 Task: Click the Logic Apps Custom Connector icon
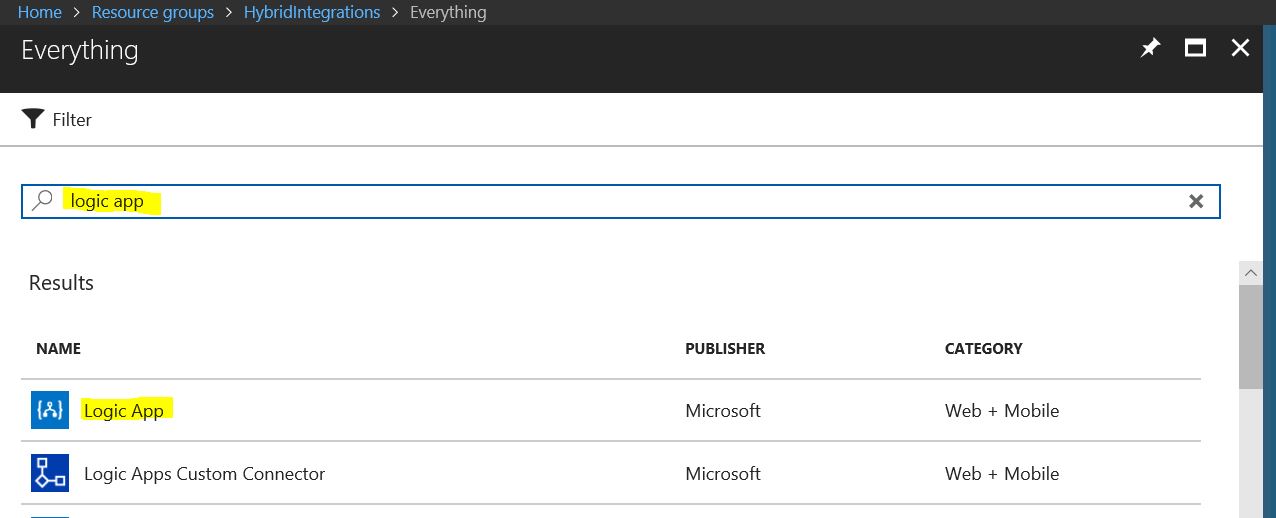[x=50, y=473]
